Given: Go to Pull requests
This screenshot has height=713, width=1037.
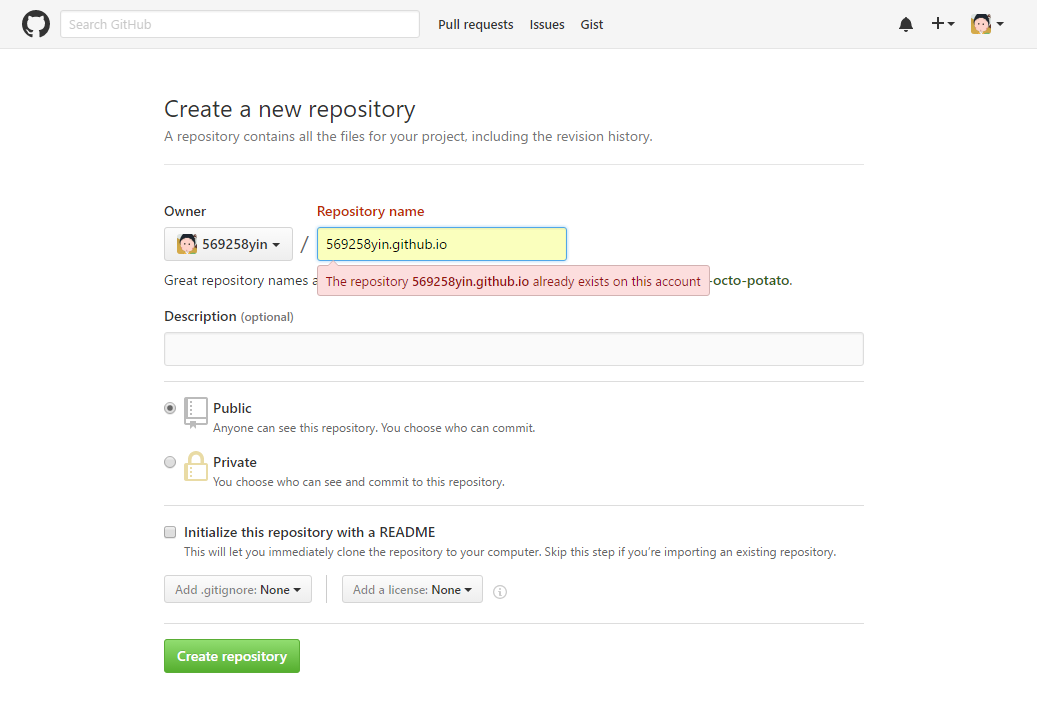Looking at the screenshot, I should pyautogui.click(x=475, y=24).
